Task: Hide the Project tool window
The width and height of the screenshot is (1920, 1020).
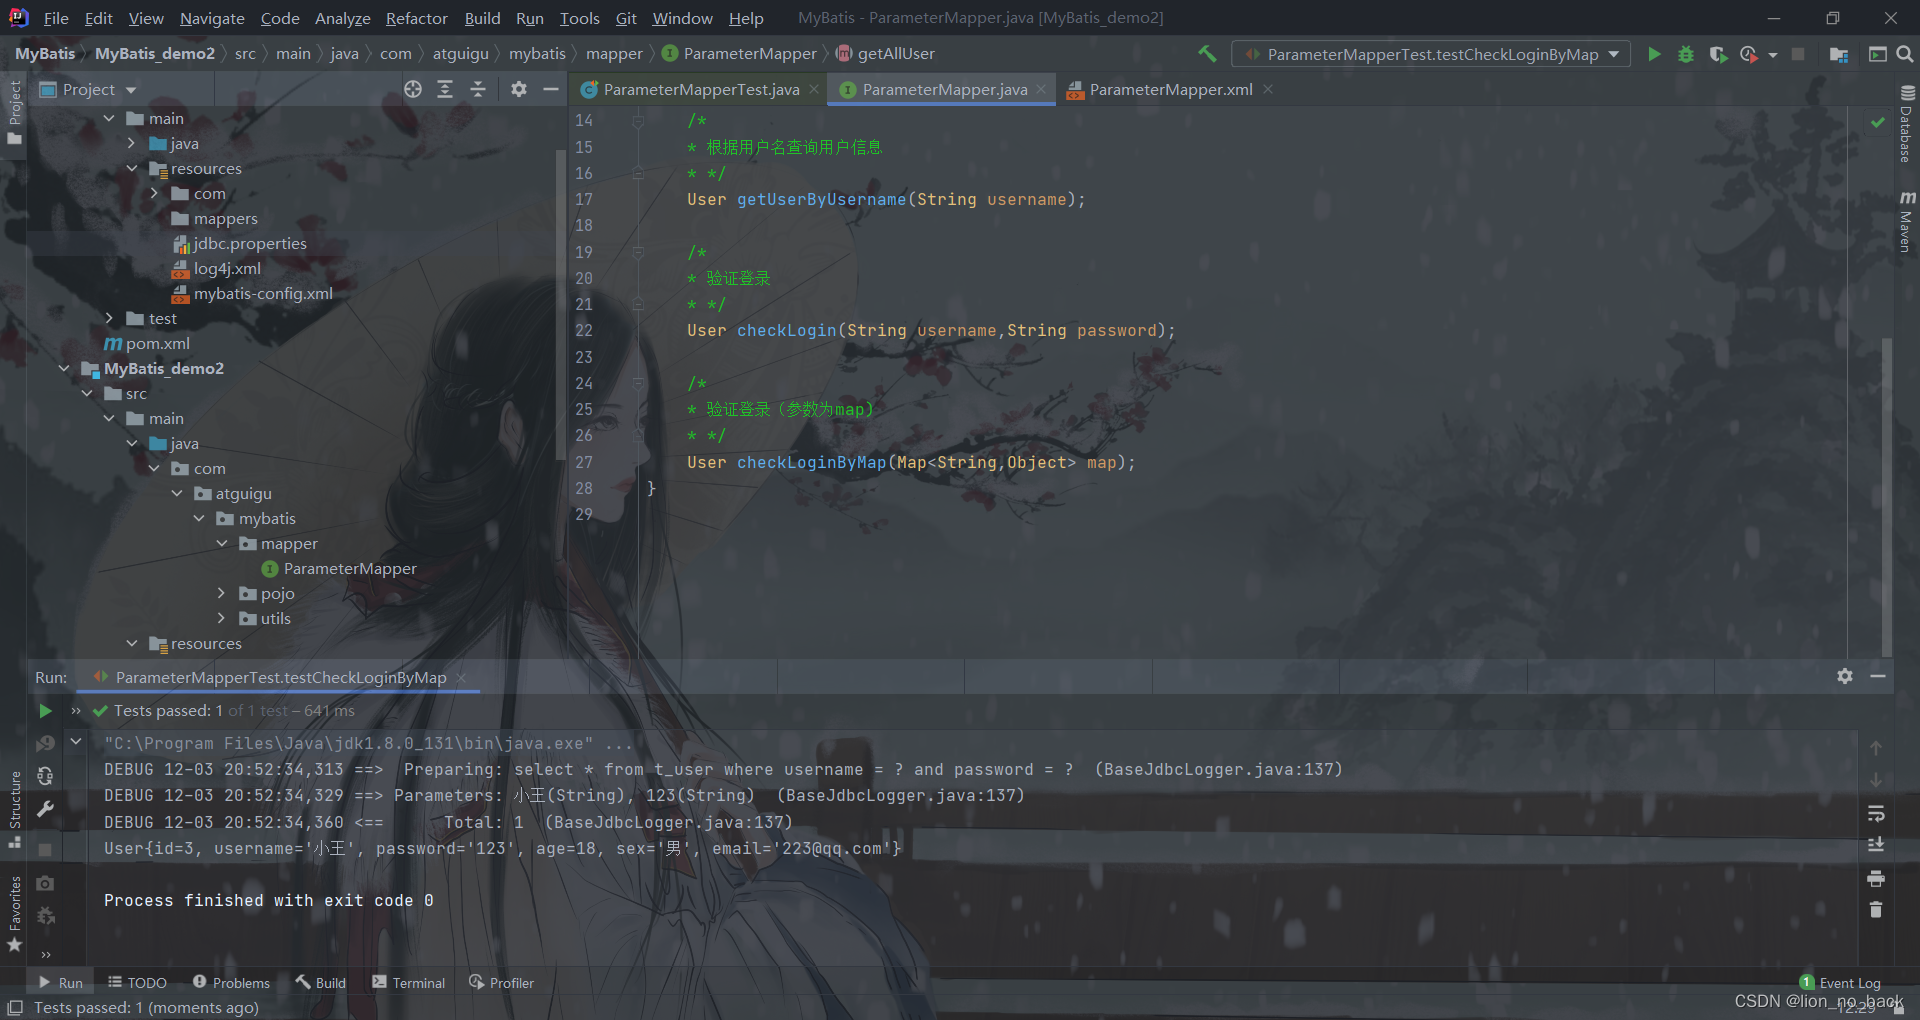Action: coord(550,89)
